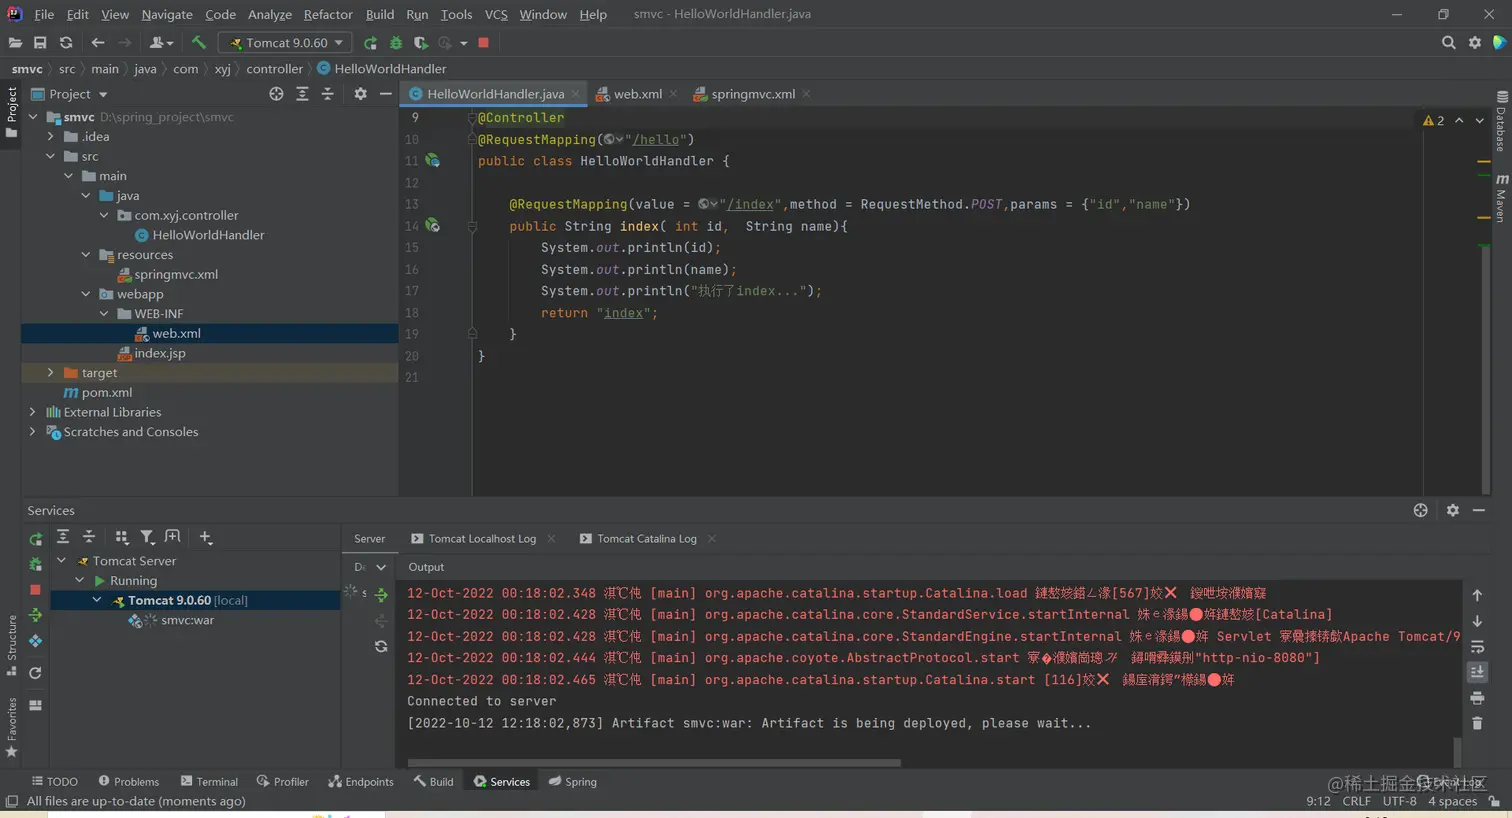Toggle the Favorites tool window stripe button
This screenshot has height=818, width=1512.
click(11, 728)
